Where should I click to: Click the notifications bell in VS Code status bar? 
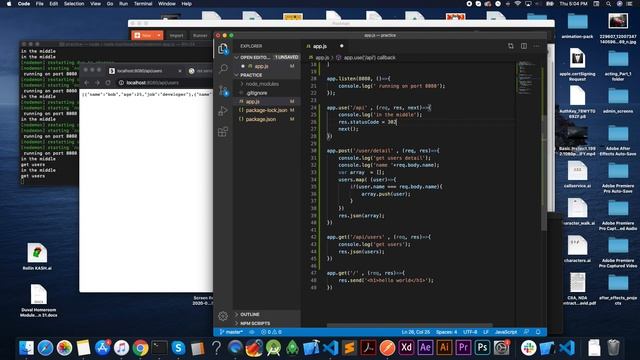(x=538, y=332)
